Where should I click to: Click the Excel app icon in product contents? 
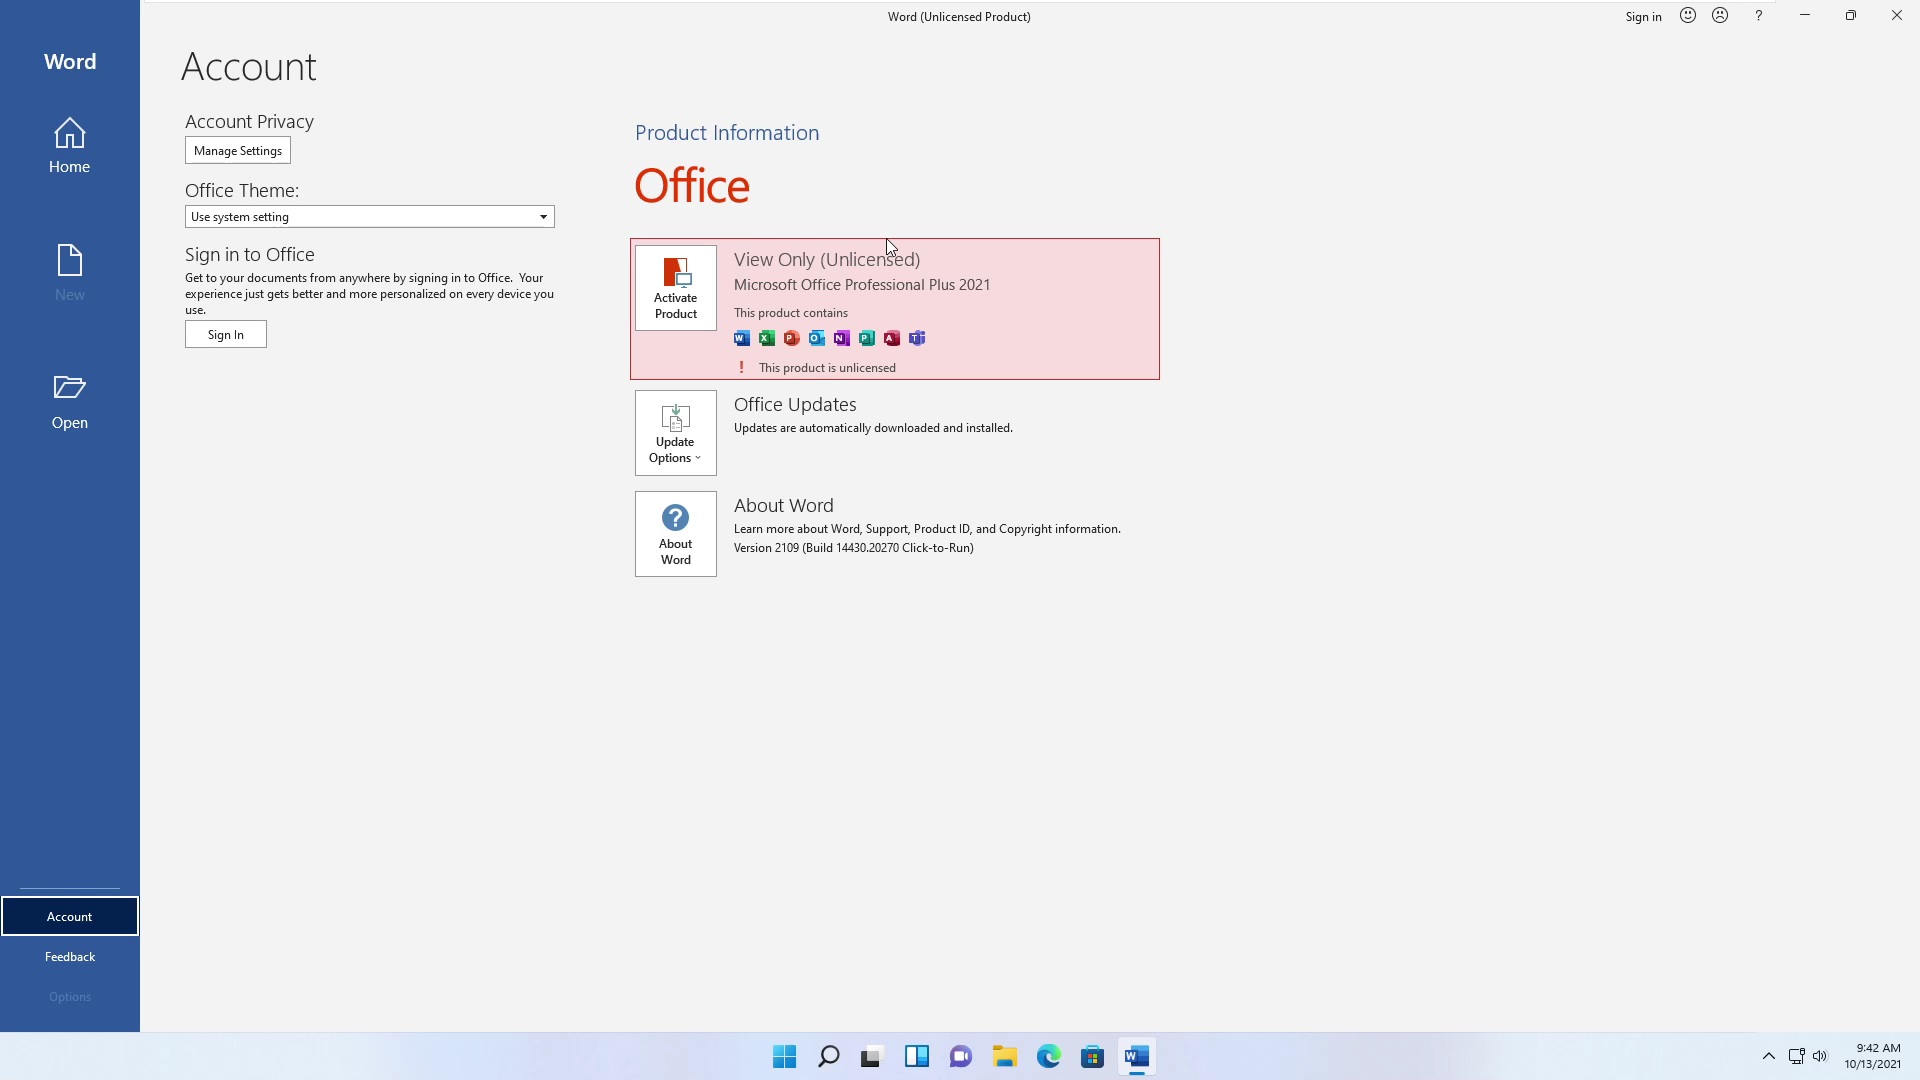coord(767,339)
